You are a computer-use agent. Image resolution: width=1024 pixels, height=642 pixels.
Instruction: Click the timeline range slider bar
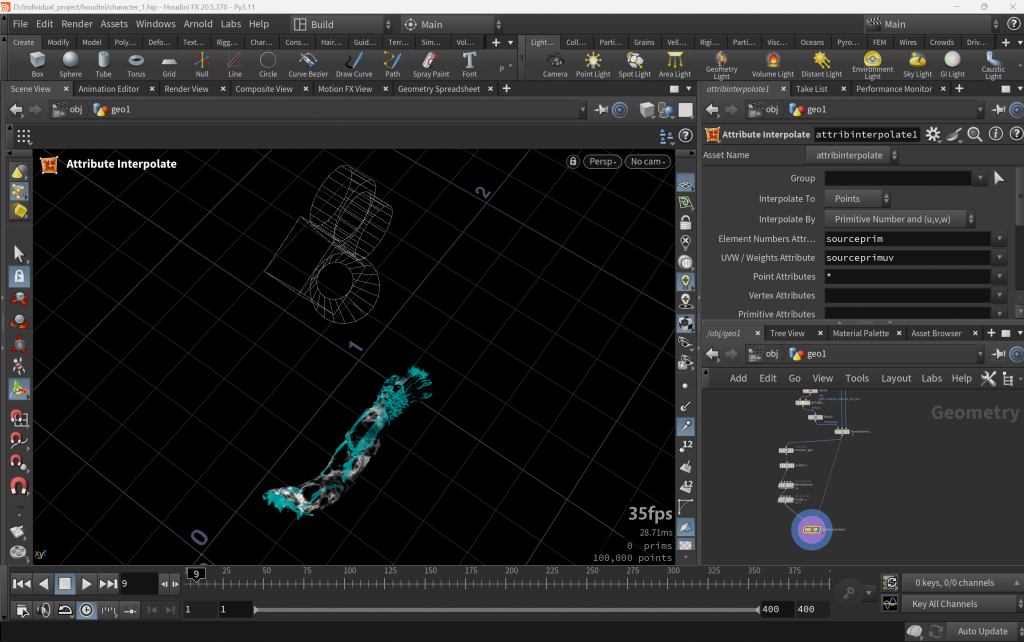point(505,609)
